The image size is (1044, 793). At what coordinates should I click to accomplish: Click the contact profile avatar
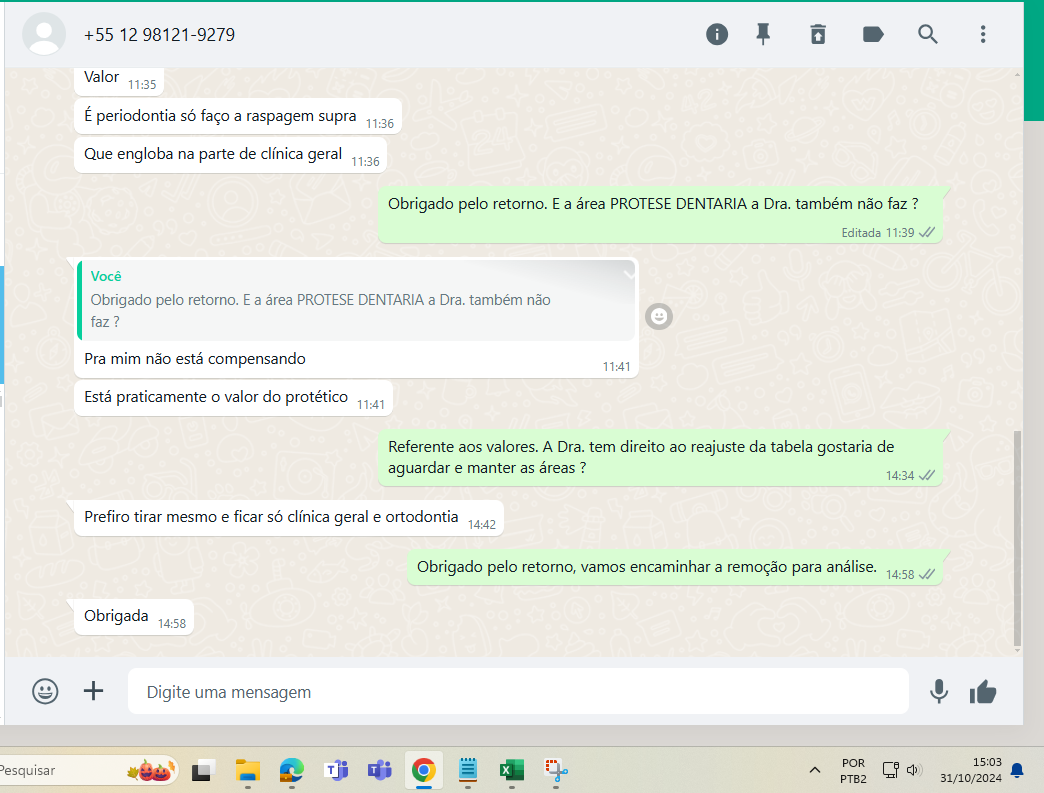(x=44, y=34)
